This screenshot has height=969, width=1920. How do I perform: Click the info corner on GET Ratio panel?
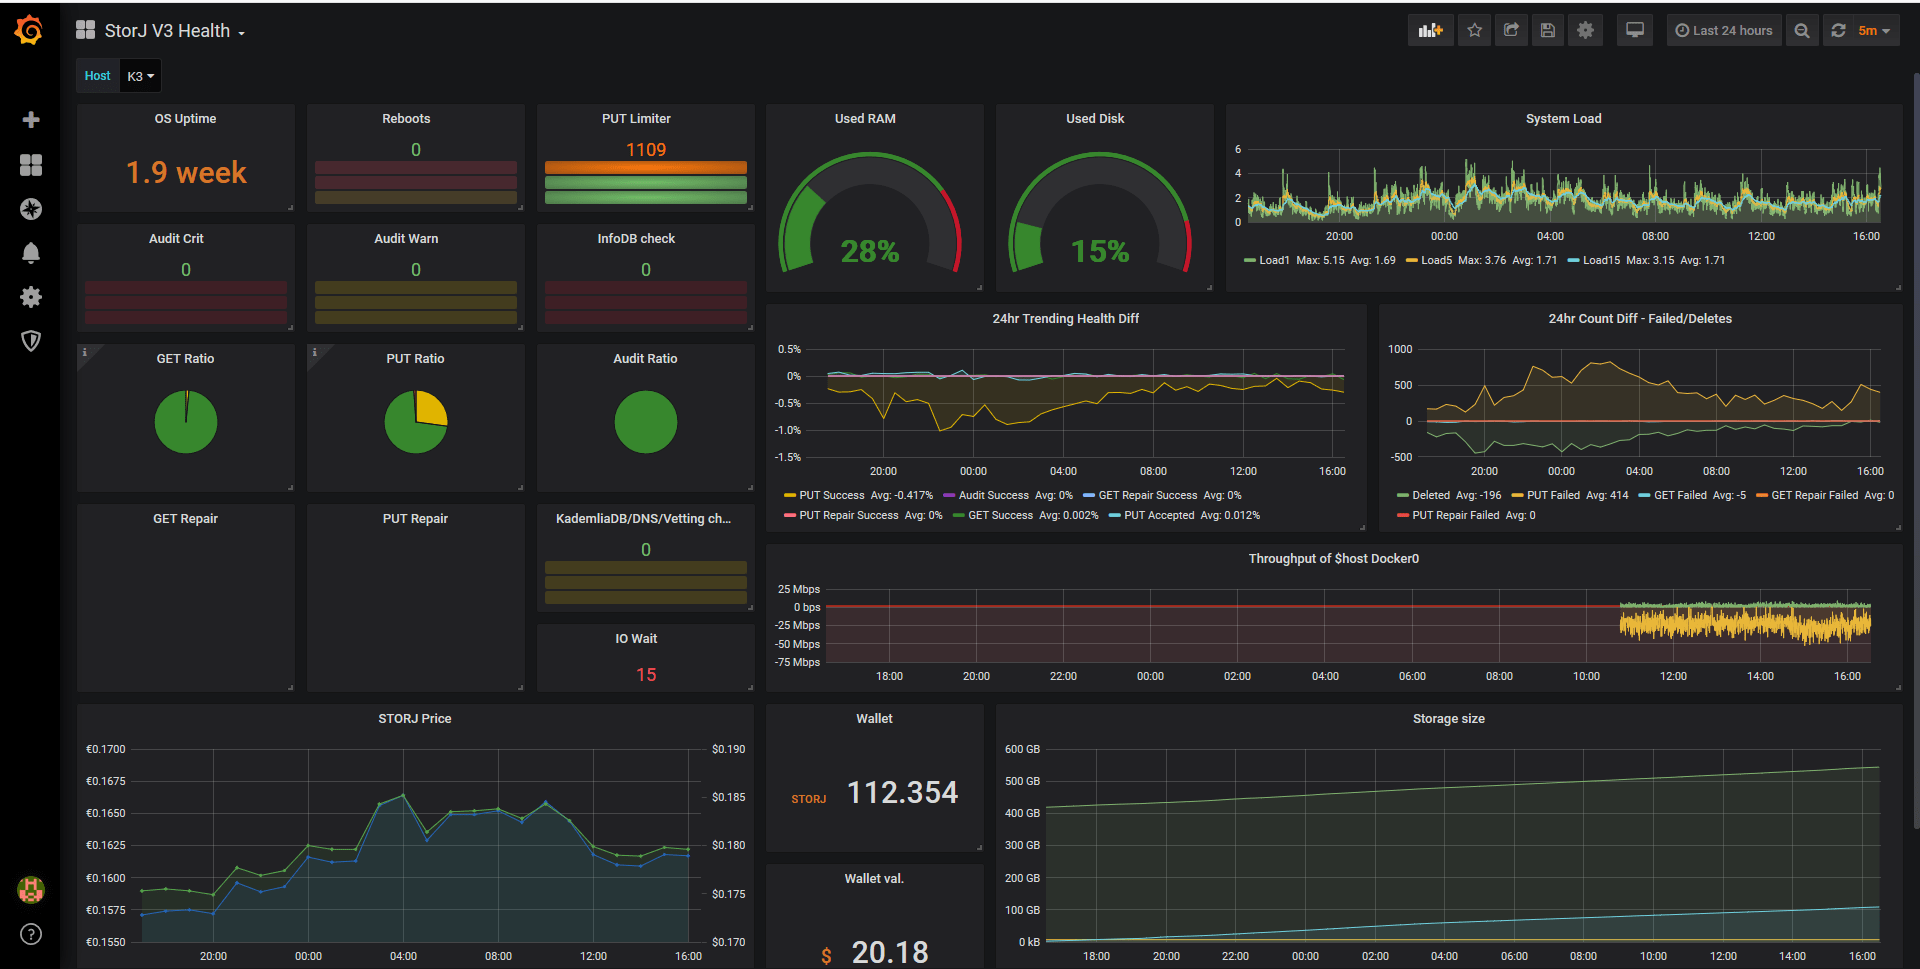85,352
